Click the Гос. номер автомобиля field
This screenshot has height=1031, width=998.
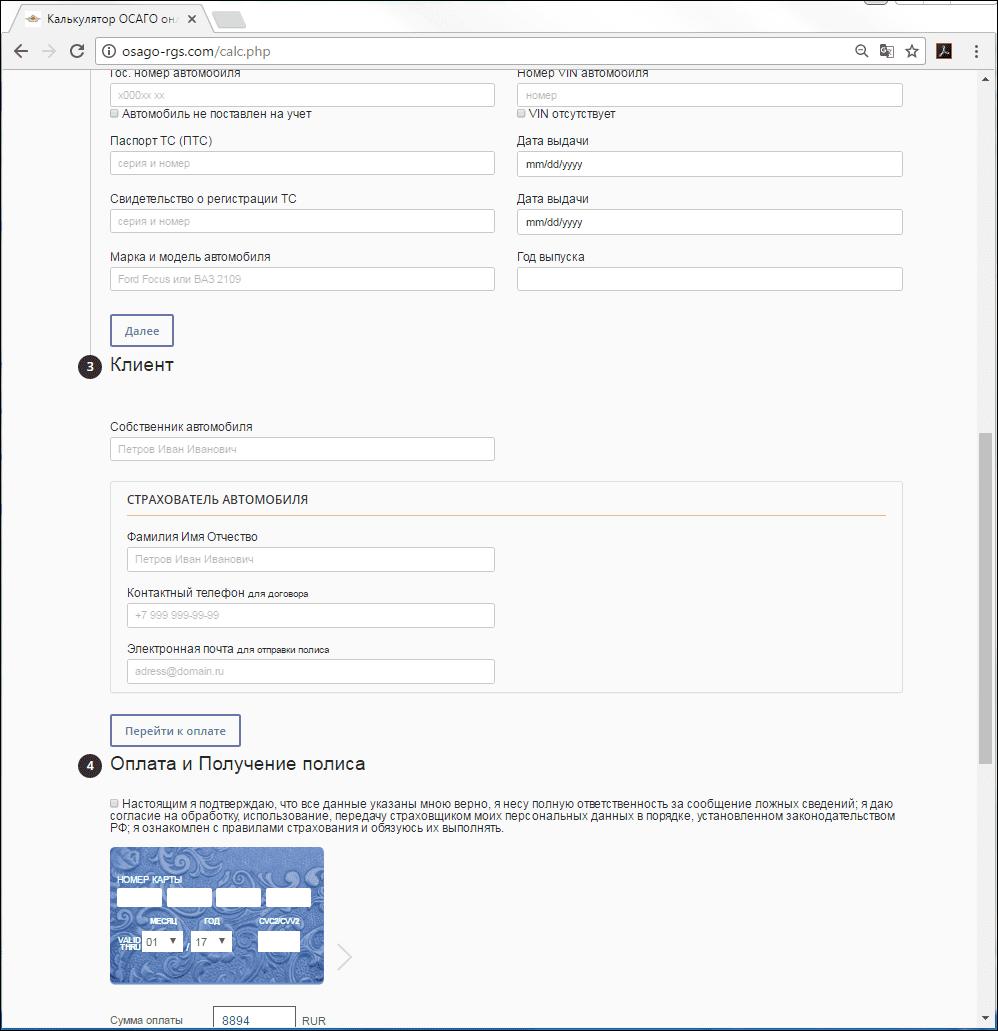pos(302,95)
